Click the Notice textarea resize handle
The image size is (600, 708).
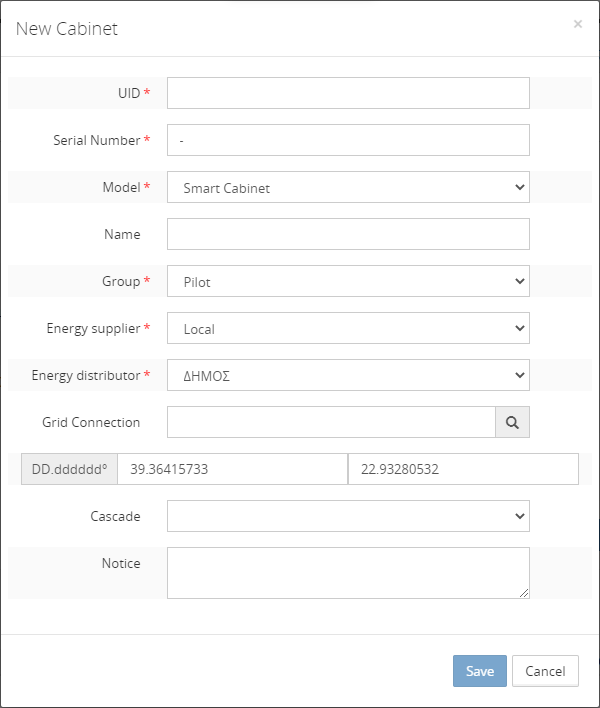pyautogui.click(x=524, y=593)
